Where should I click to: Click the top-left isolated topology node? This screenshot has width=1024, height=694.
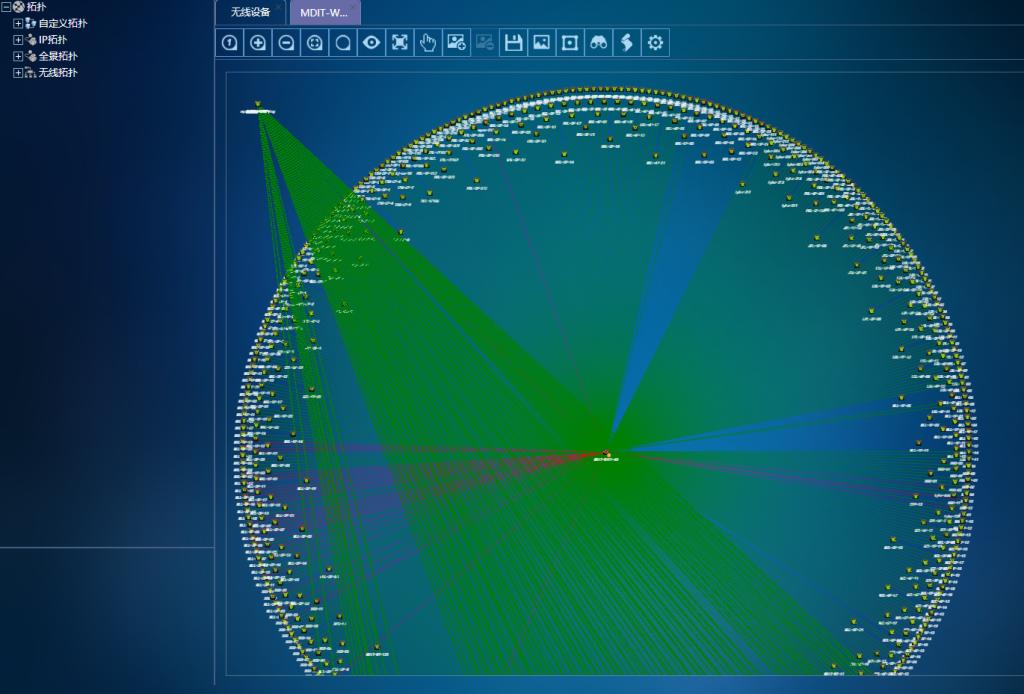tap(258, 108)
